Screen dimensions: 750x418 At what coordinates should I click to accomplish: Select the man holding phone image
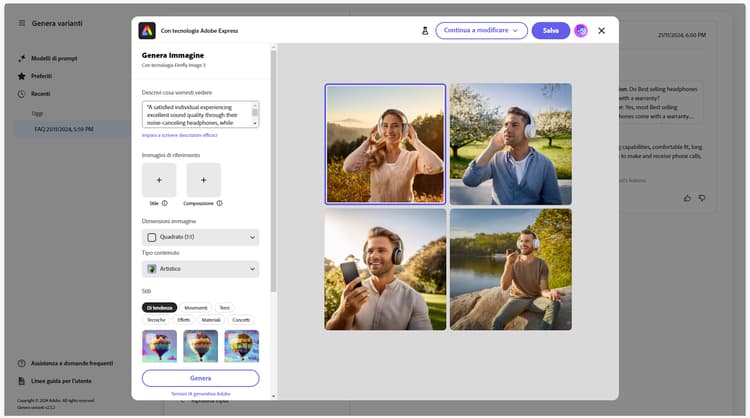pos(385,269)
